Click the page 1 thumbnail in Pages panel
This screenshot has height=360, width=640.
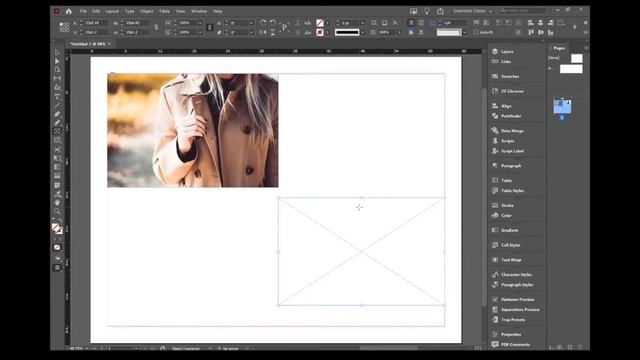click(562, 106)
